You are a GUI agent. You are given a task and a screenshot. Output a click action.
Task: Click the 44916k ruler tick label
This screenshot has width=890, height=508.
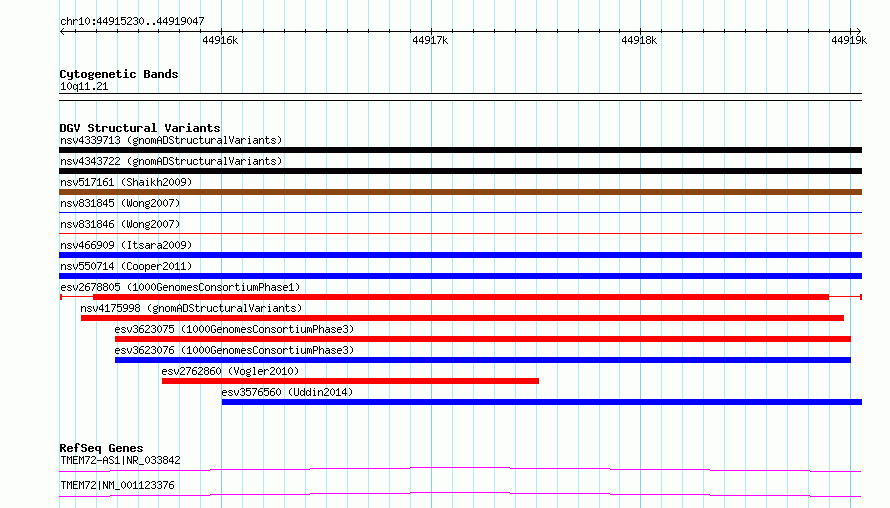[220, 40]
